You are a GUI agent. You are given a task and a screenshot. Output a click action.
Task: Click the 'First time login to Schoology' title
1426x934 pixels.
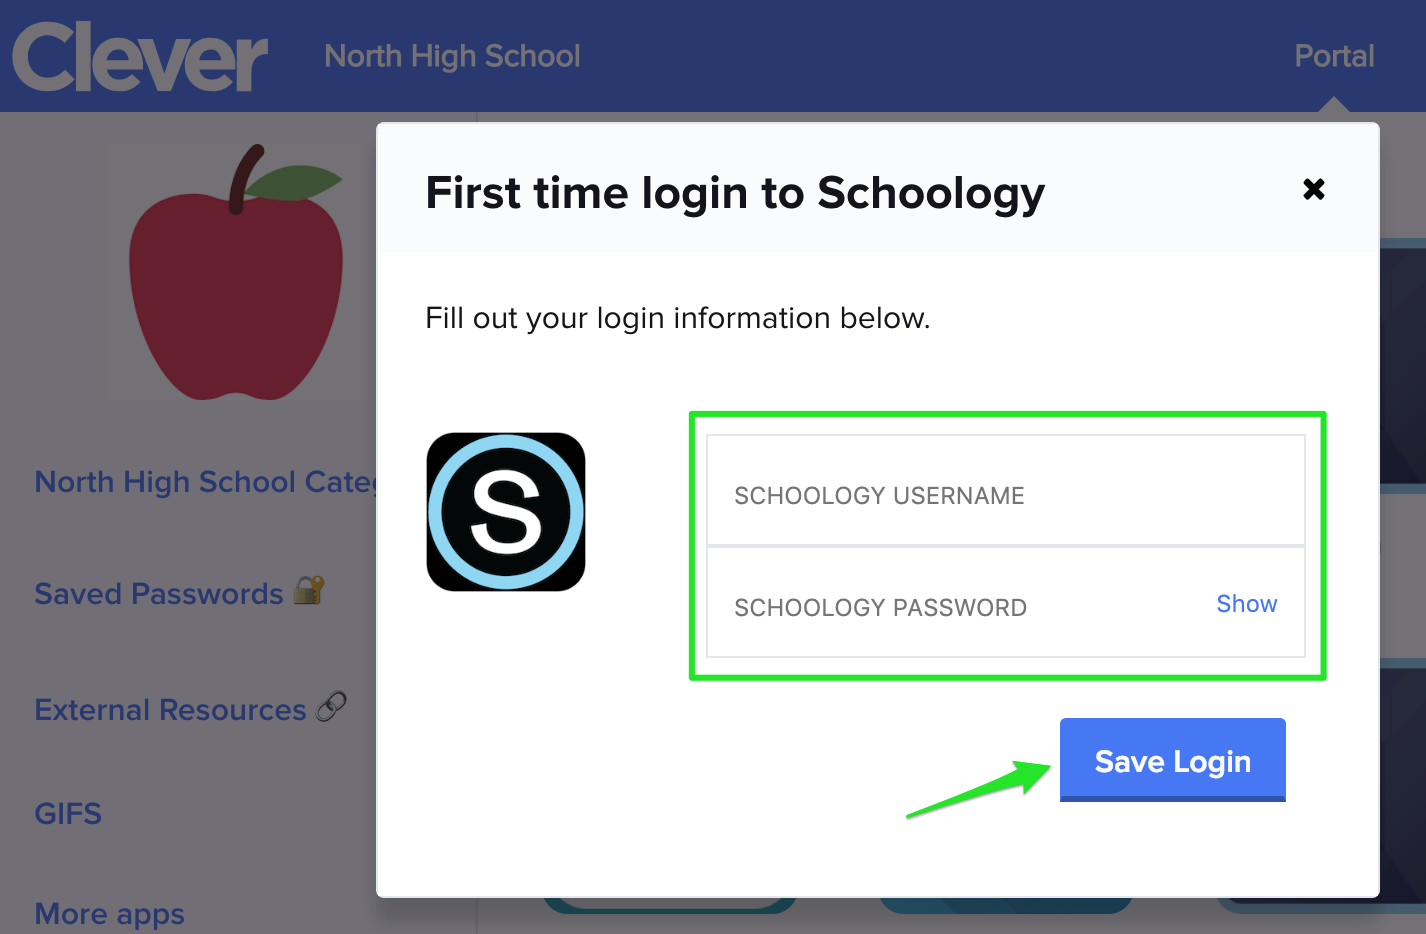click(735, 193)
